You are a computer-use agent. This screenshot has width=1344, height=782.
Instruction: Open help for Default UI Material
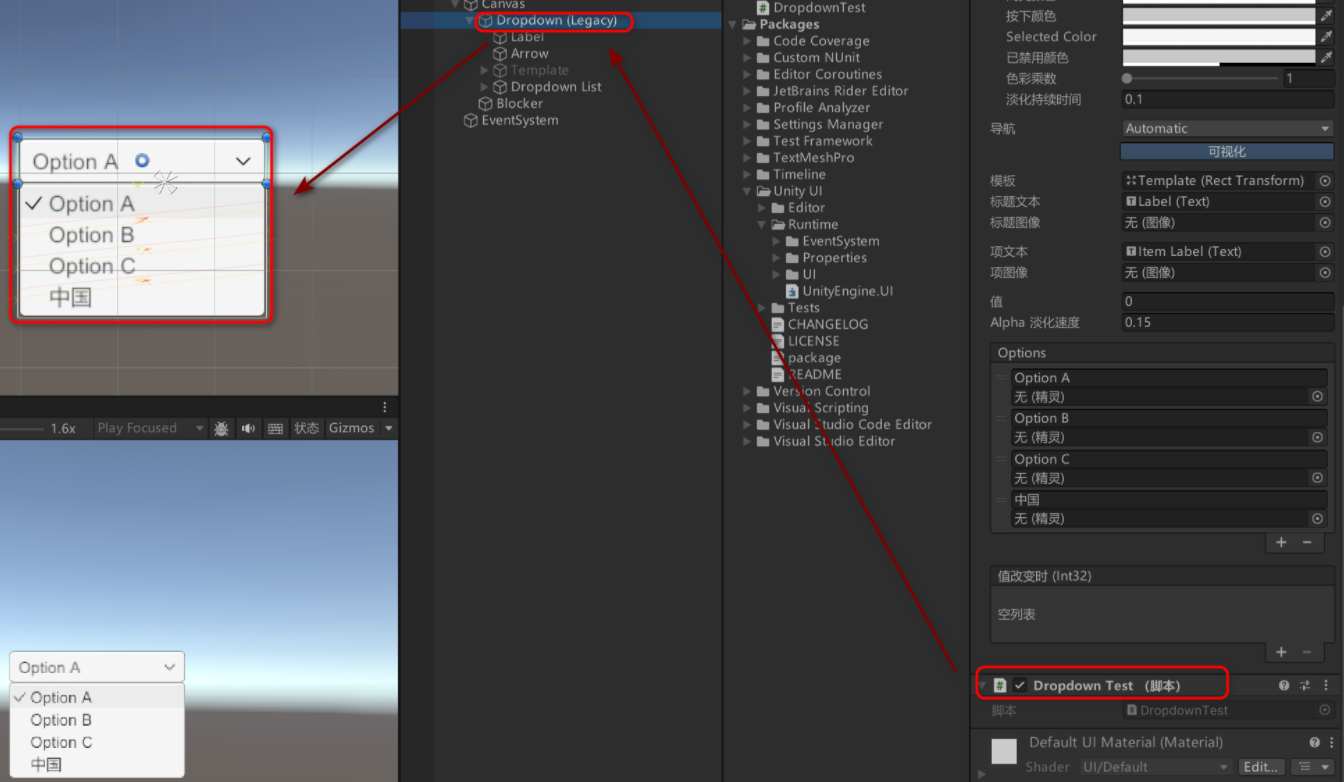[1315, 743]
